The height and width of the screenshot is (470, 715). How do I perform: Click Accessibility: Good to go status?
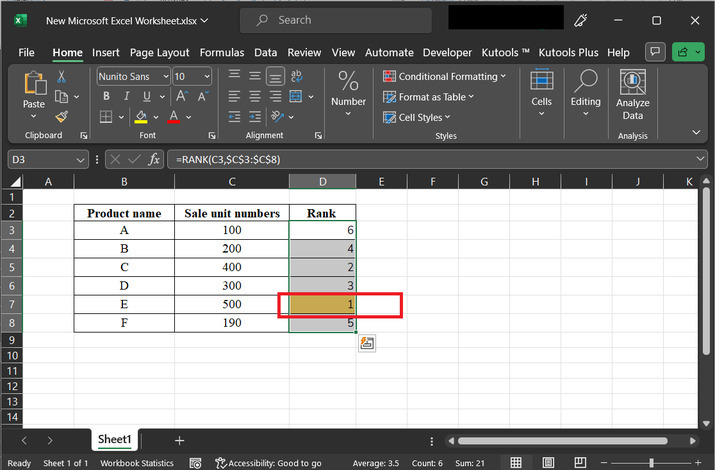click(x=268, y=463)
